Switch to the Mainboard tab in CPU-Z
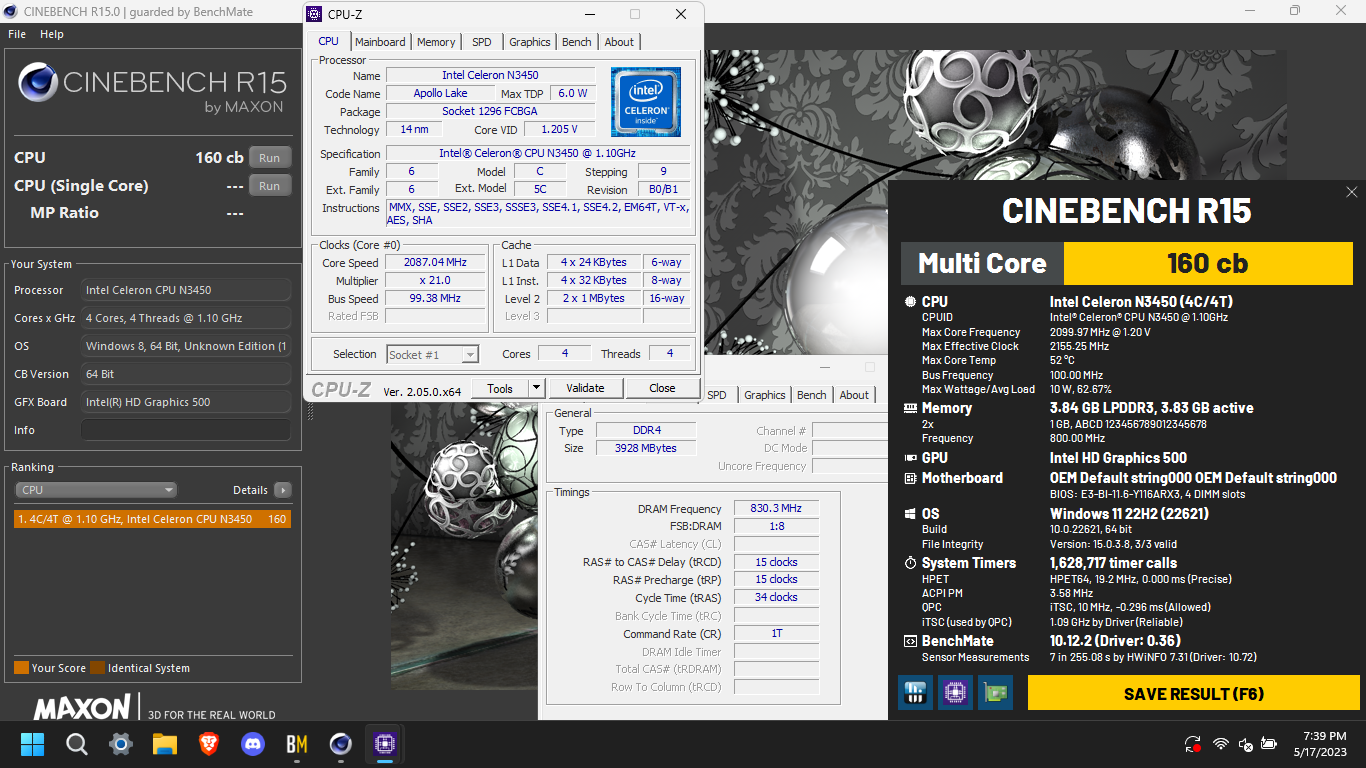Viewport: 1366px width, 768px height. pyautogui.click(x=380, y=42)
